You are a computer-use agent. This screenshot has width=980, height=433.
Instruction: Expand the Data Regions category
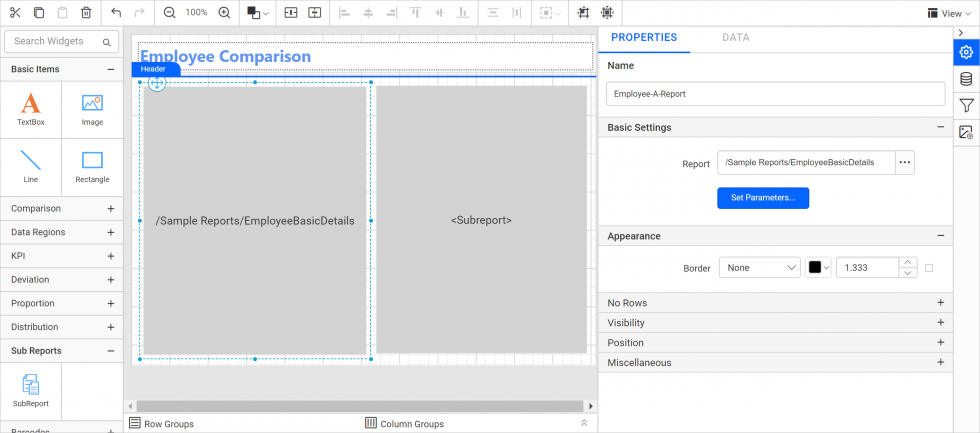111,232
